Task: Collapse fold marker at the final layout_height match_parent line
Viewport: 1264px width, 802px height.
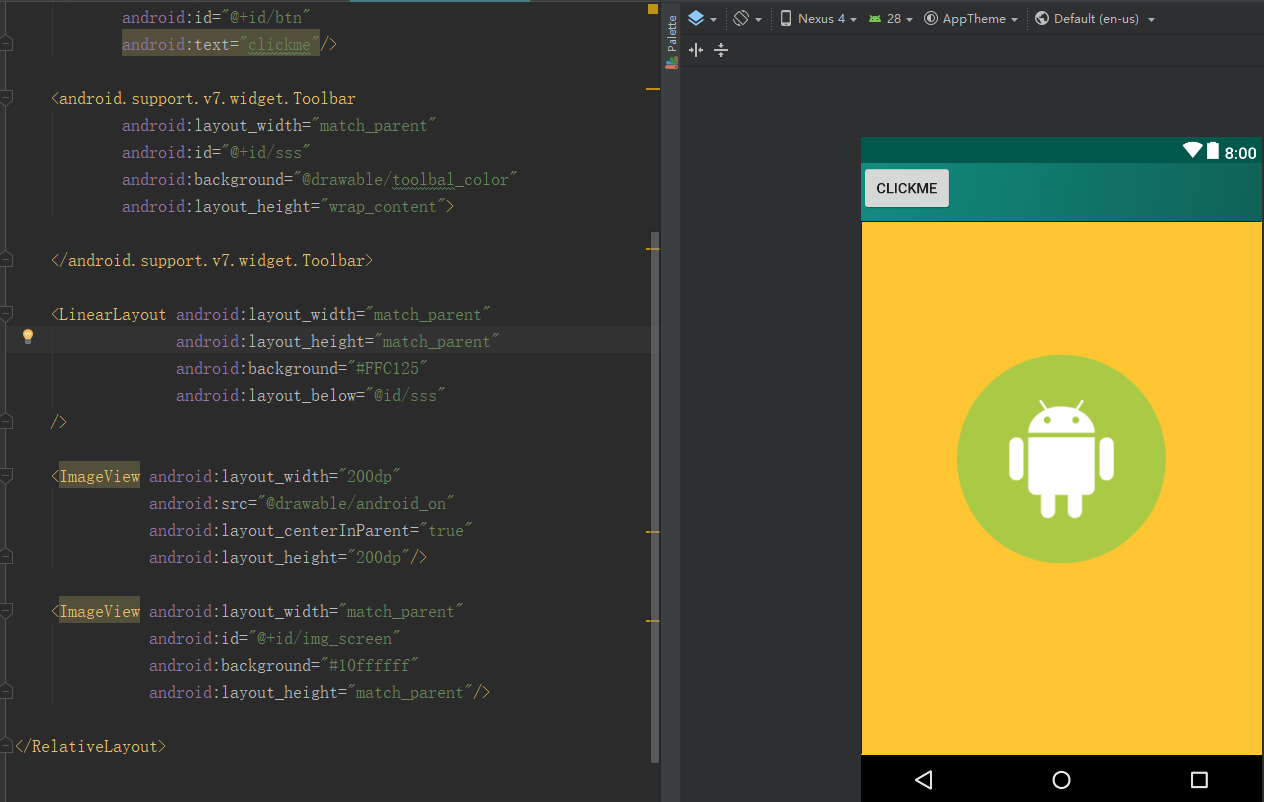Action: [x=6, y=692]
